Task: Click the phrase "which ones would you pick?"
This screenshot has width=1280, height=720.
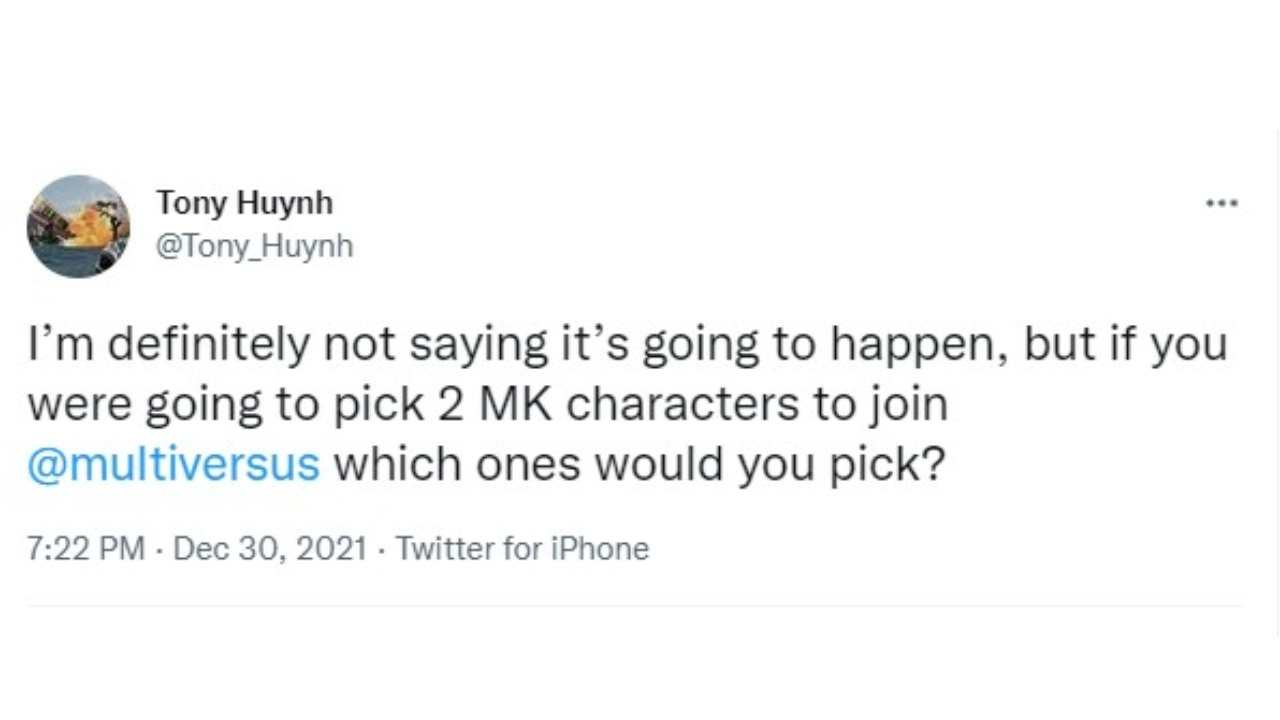Action: 638,466
